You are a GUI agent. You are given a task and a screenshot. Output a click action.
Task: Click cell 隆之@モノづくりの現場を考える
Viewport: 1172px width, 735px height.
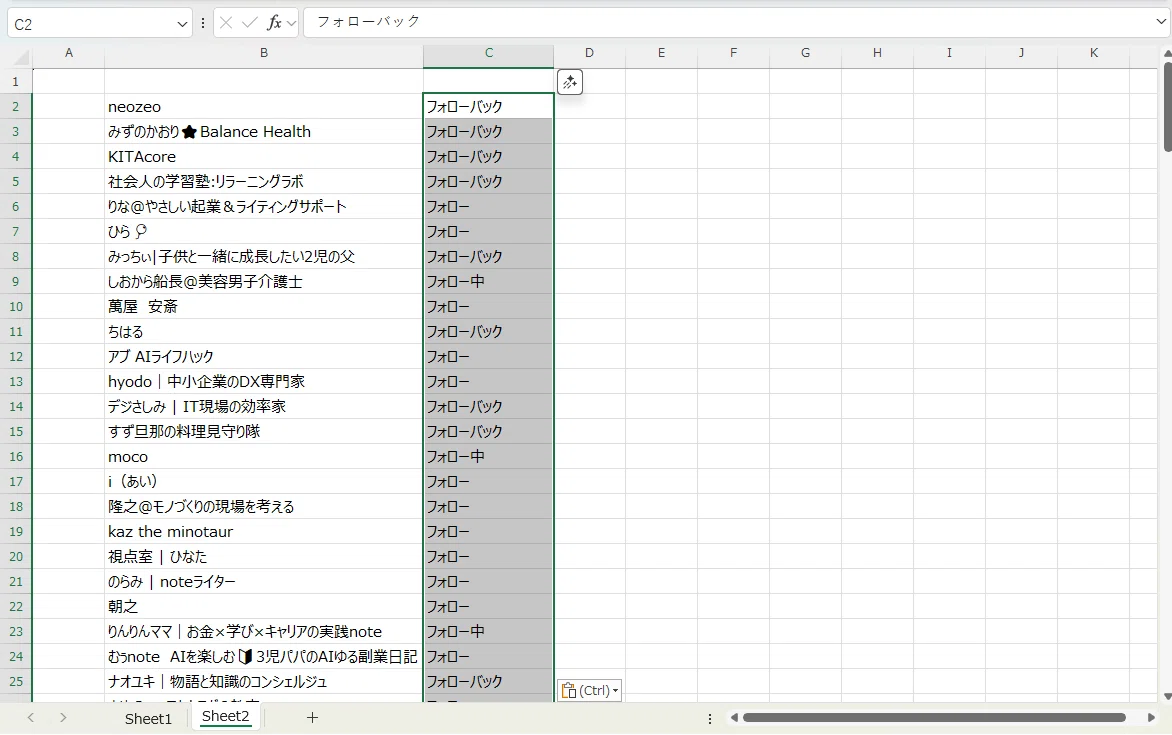[264, 507]
